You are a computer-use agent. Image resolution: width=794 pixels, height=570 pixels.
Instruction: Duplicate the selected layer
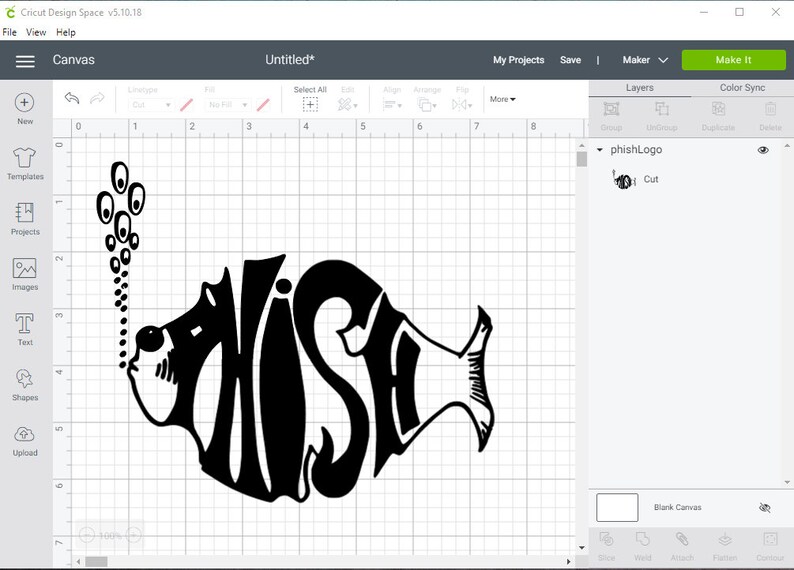(x=718, y=115)
